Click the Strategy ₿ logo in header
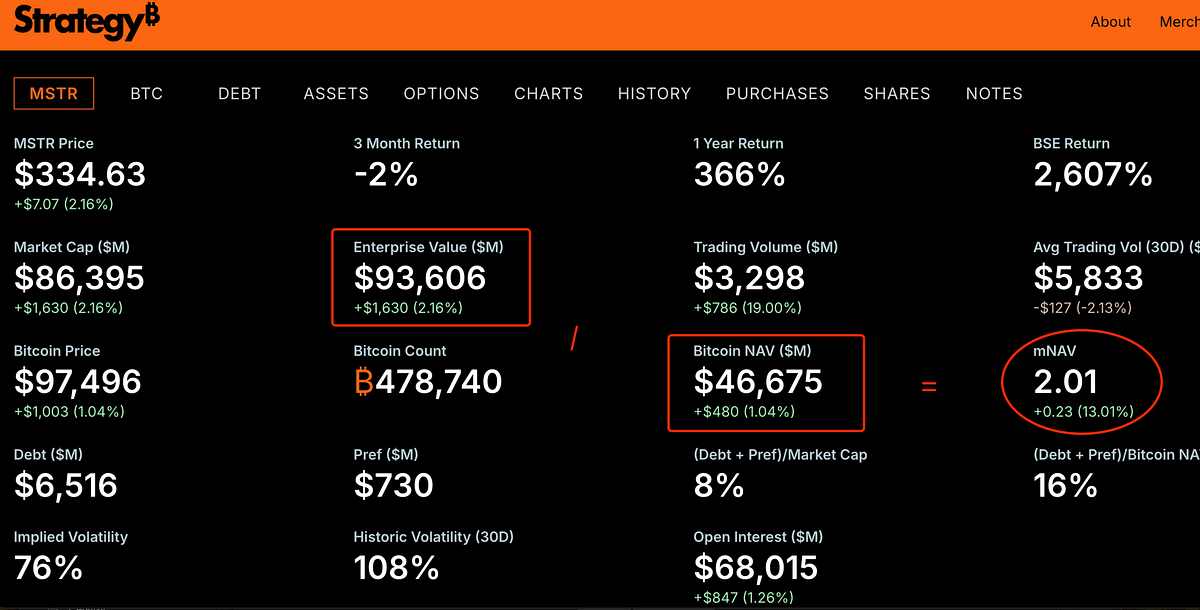The height and width of the screenshot is (610, 1200). (85, 21)
